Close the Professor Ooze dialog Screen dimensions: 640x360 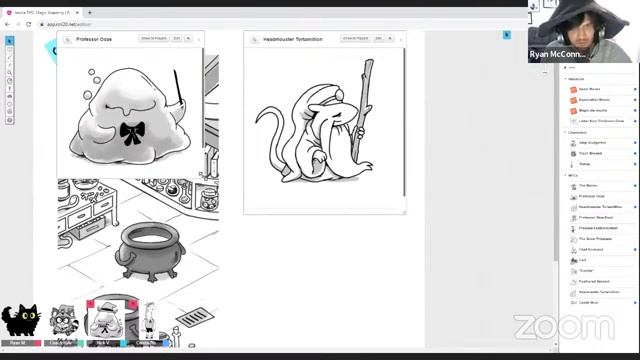tap(199, 40)
